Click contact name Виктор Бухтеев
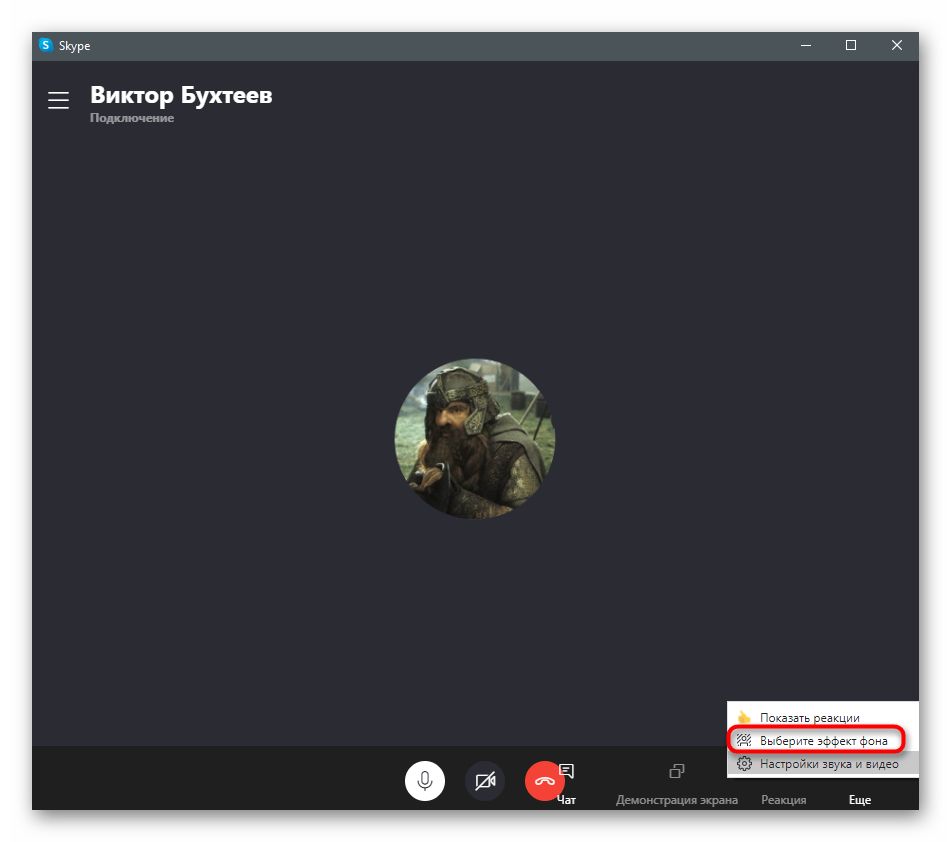The width and height of the screenshot is (951, 842). point(181,95)
